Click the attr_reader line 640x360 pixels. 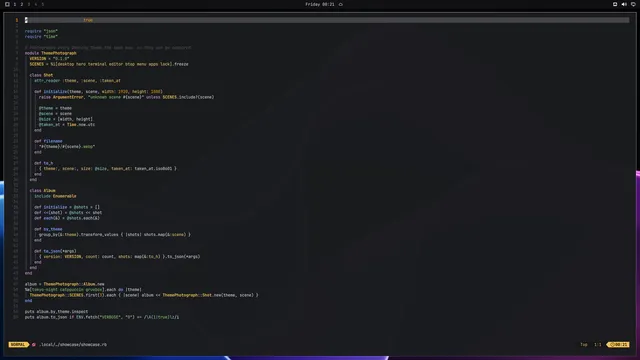click(77, 80)
